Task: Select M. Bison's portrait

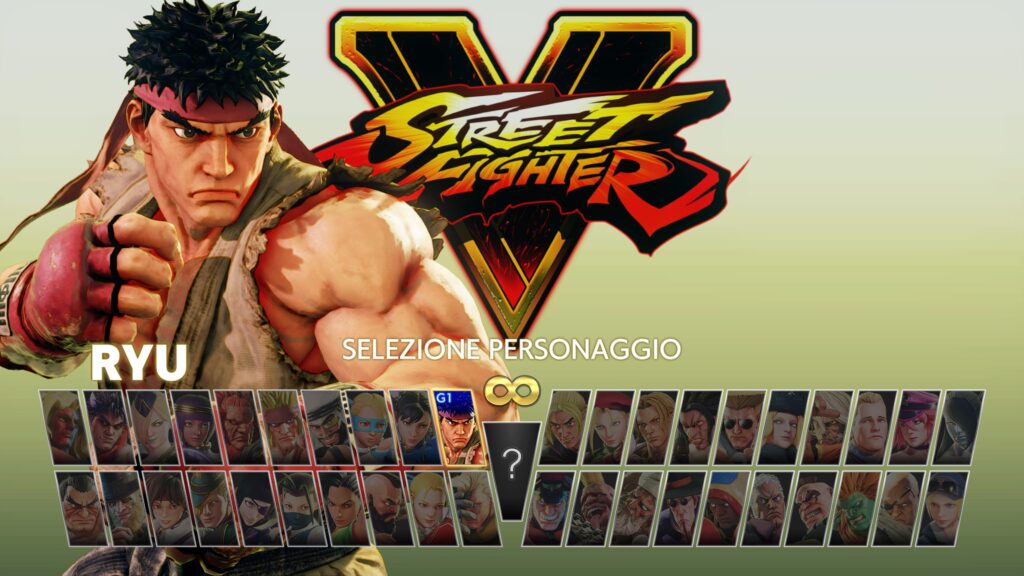Action: pos(549,509)
